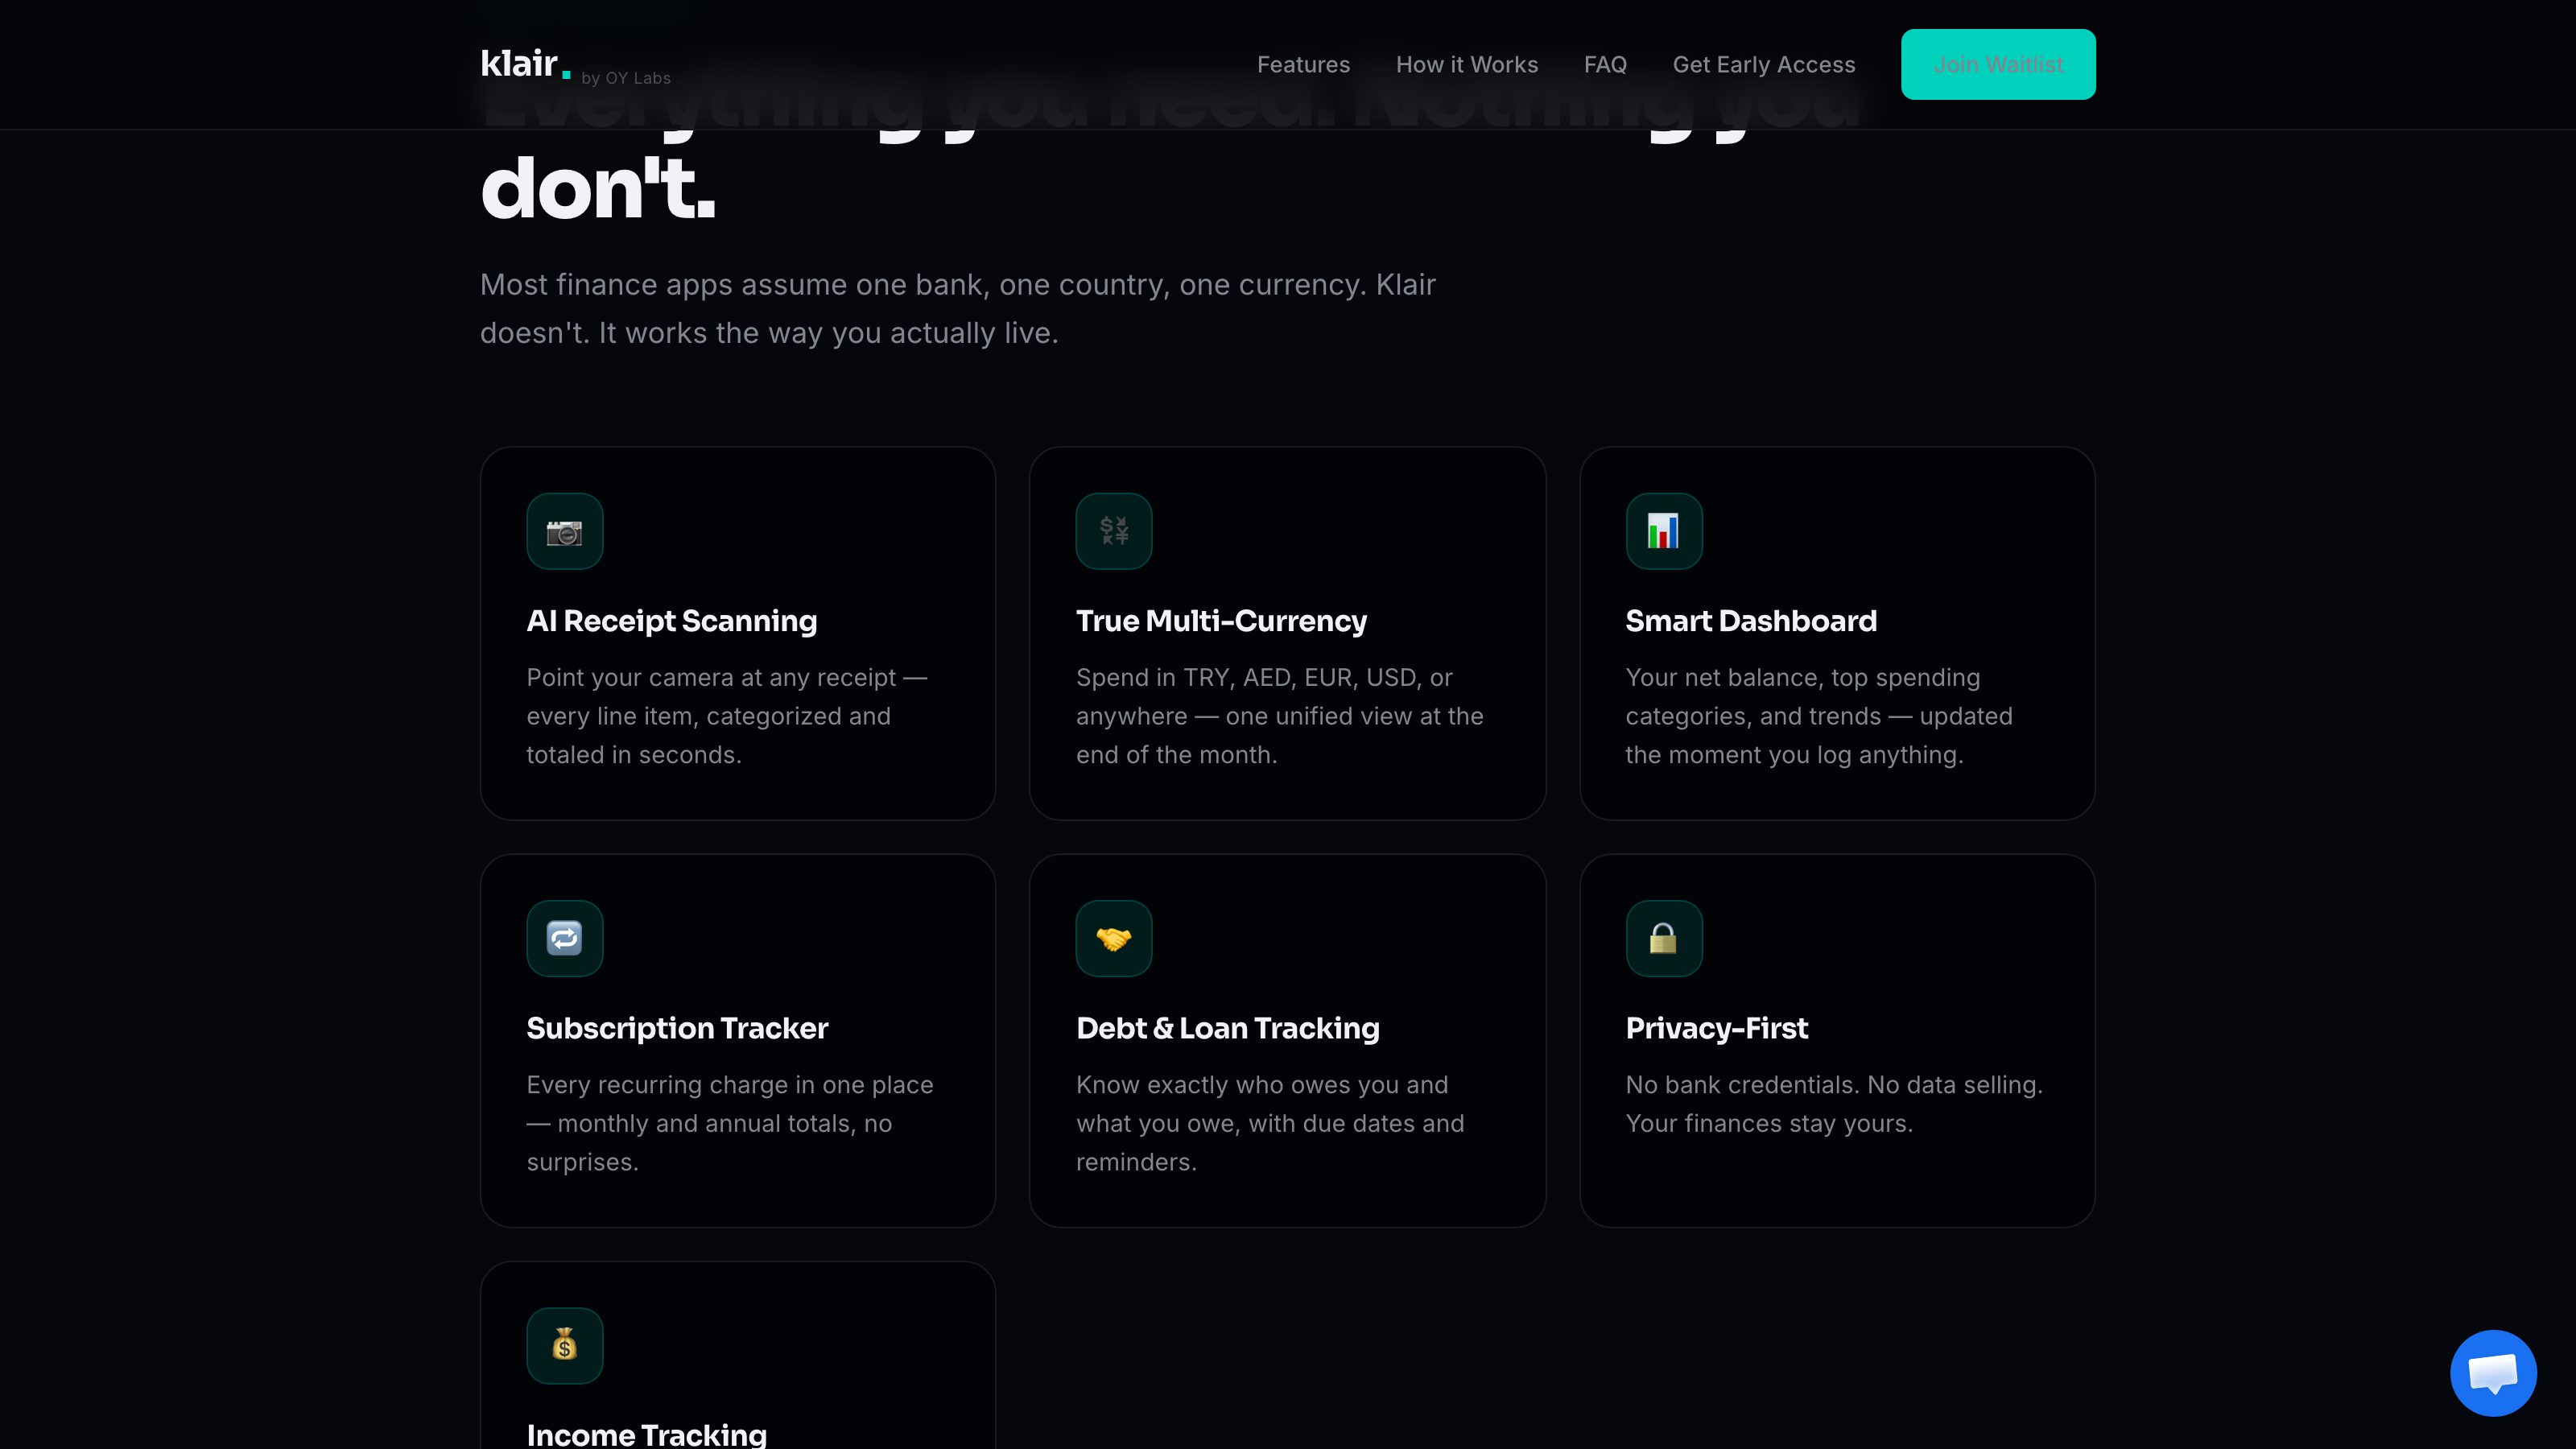
Task: Click the large 'don't.' headline text
Action: pos(598,188)
